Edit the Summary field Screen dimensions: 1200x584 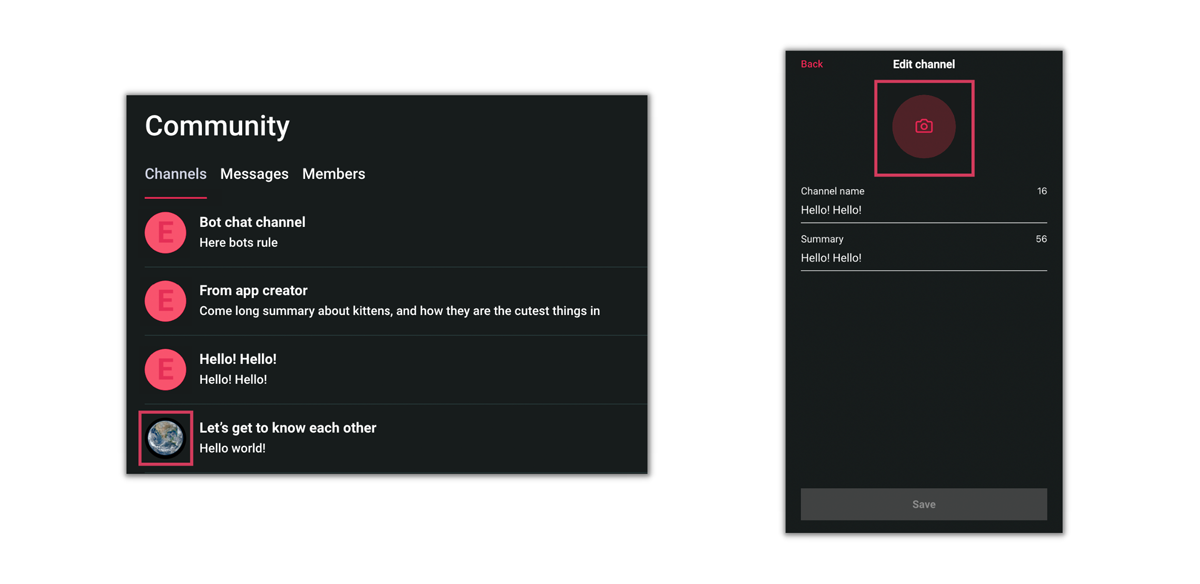point(924,258)
